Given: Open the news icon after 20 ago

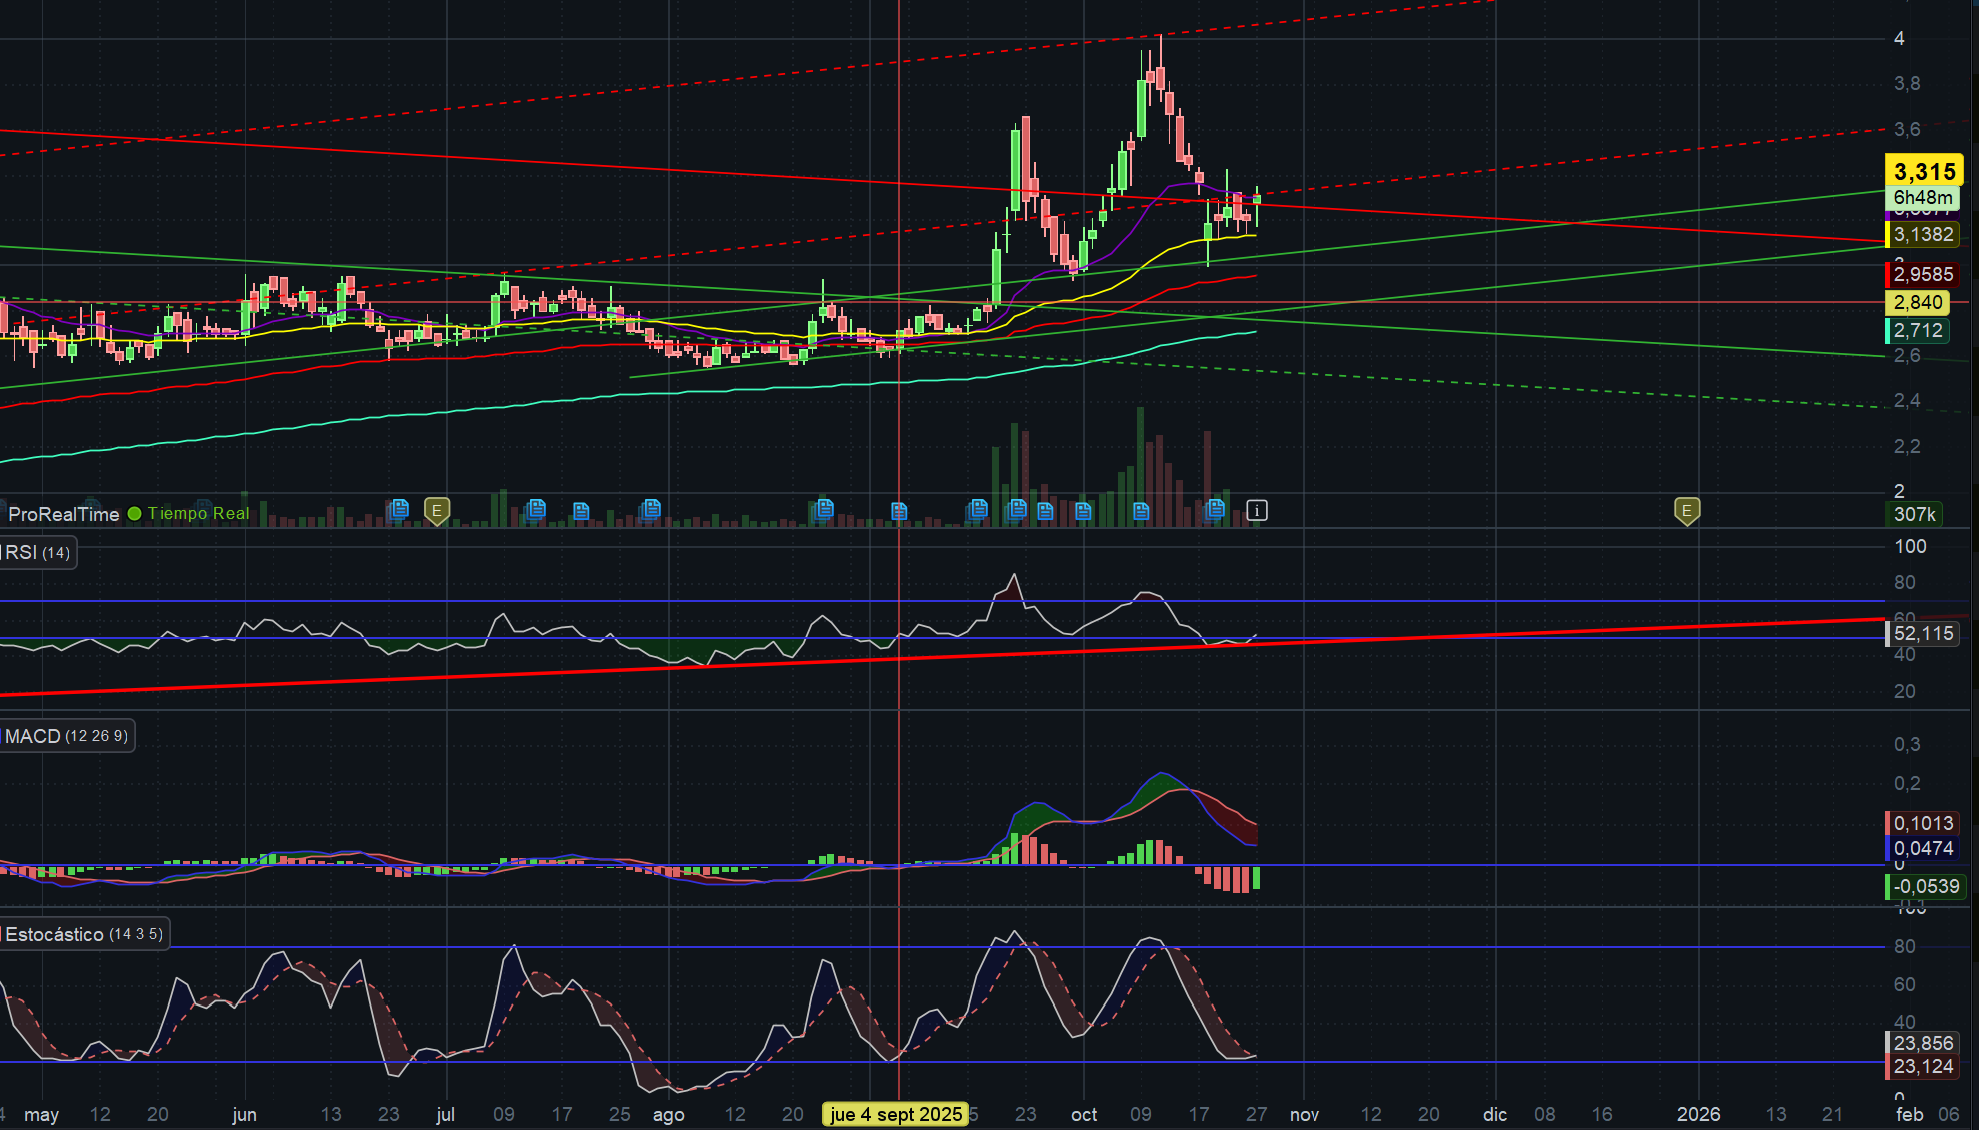Looking at the screenshot, I should (823, 509).
